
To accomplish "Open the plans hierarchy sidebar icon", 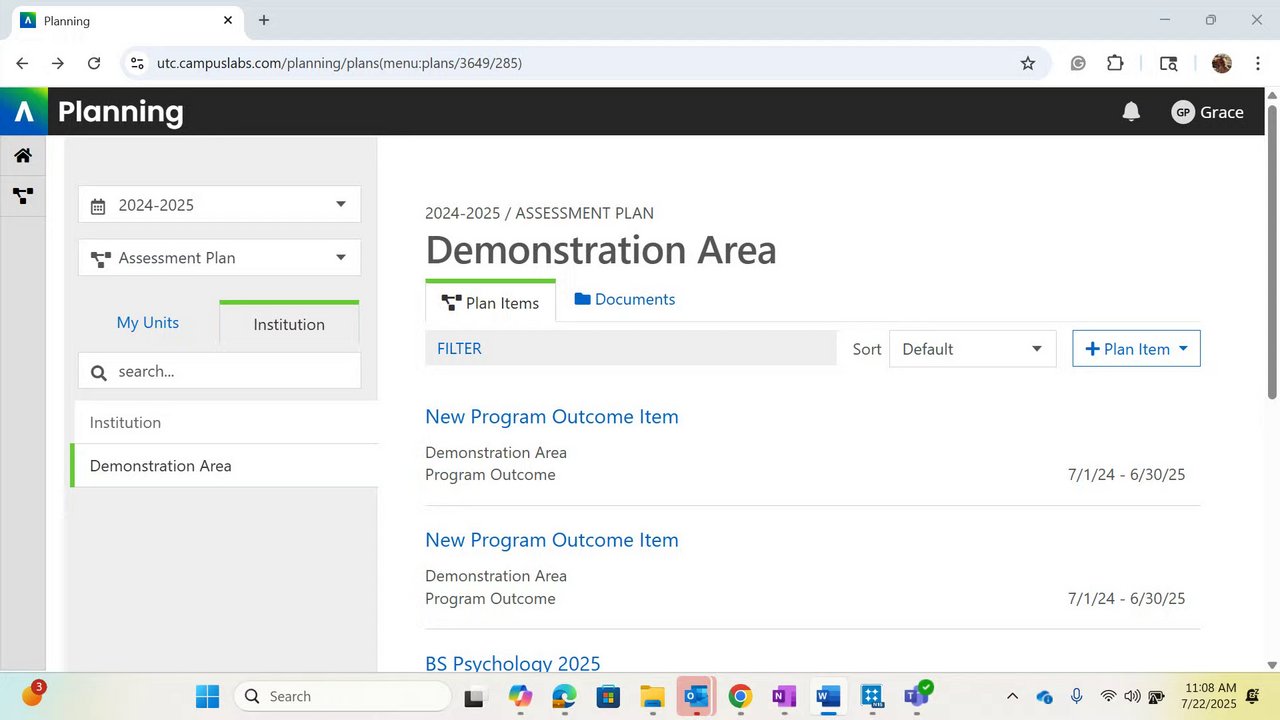I will [x=23, y=196].
